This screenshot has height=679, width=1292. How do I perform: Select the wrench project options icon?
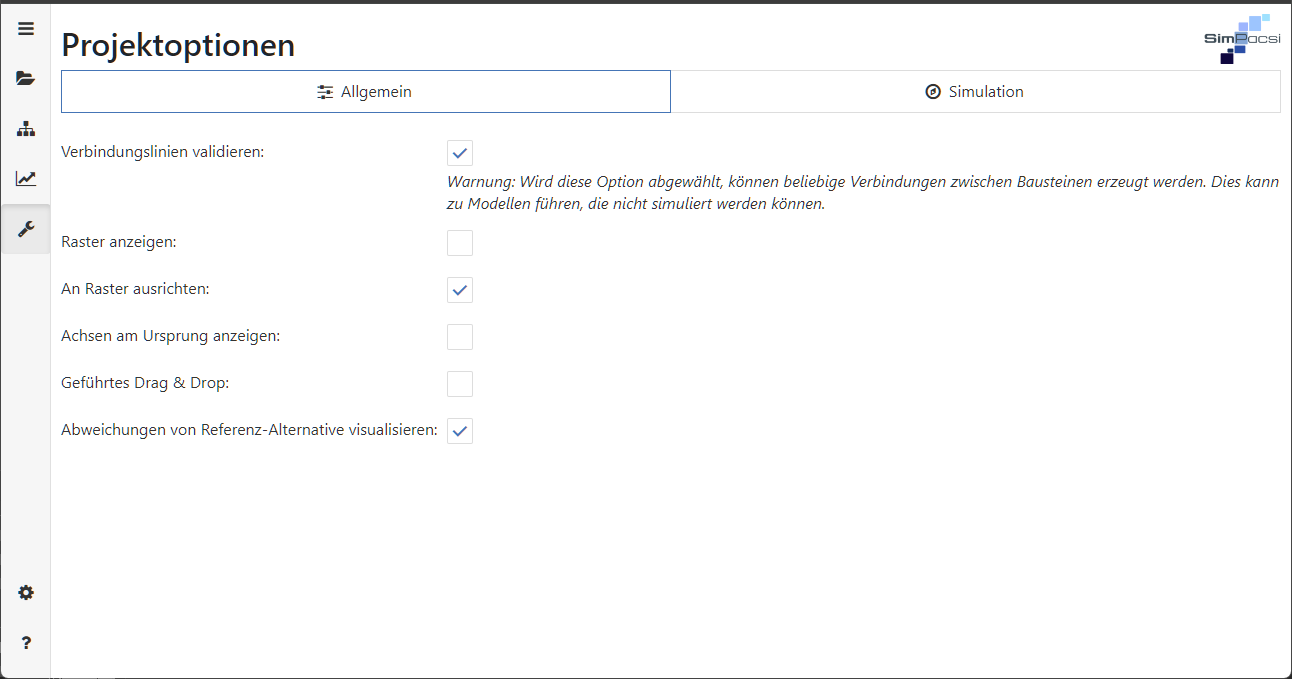click(x=26, y=229)
